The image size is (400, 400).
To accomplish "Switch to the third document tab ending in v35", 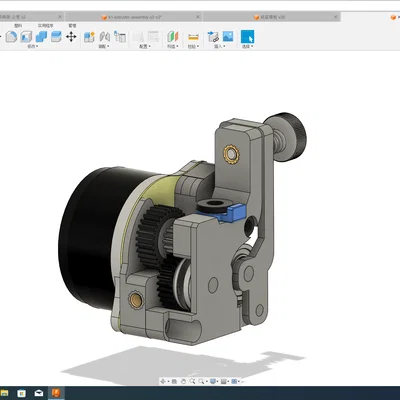I will (x=272, y=17).
